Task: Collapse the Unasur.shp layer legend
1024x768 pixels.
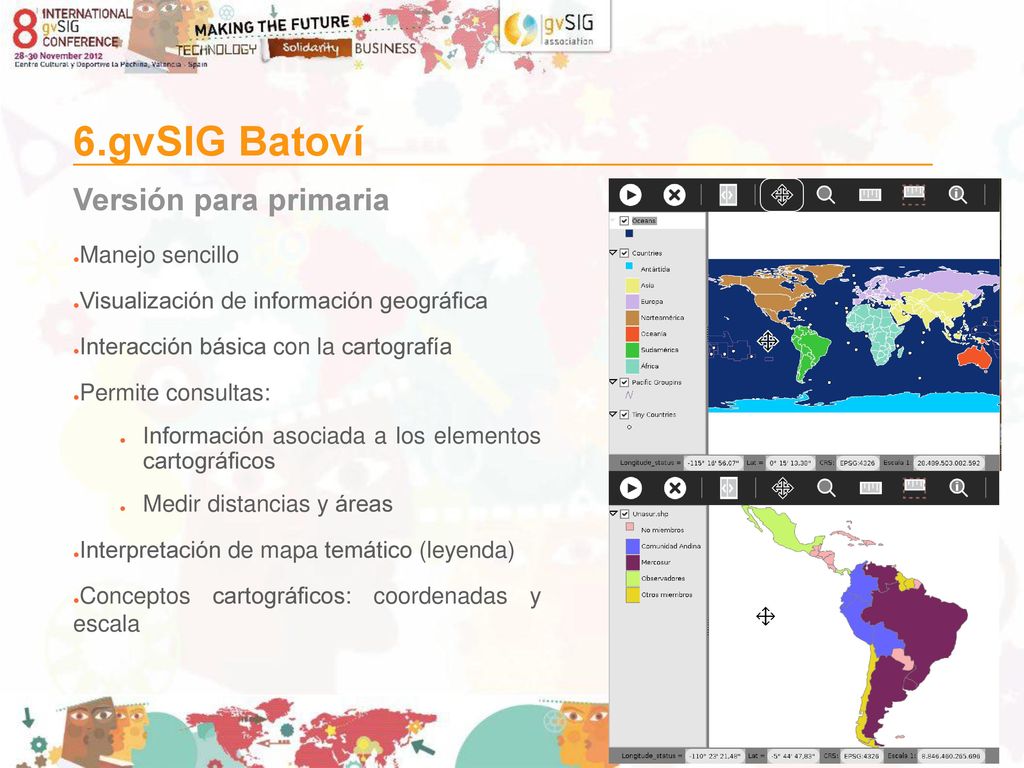Action: [613, 514]
